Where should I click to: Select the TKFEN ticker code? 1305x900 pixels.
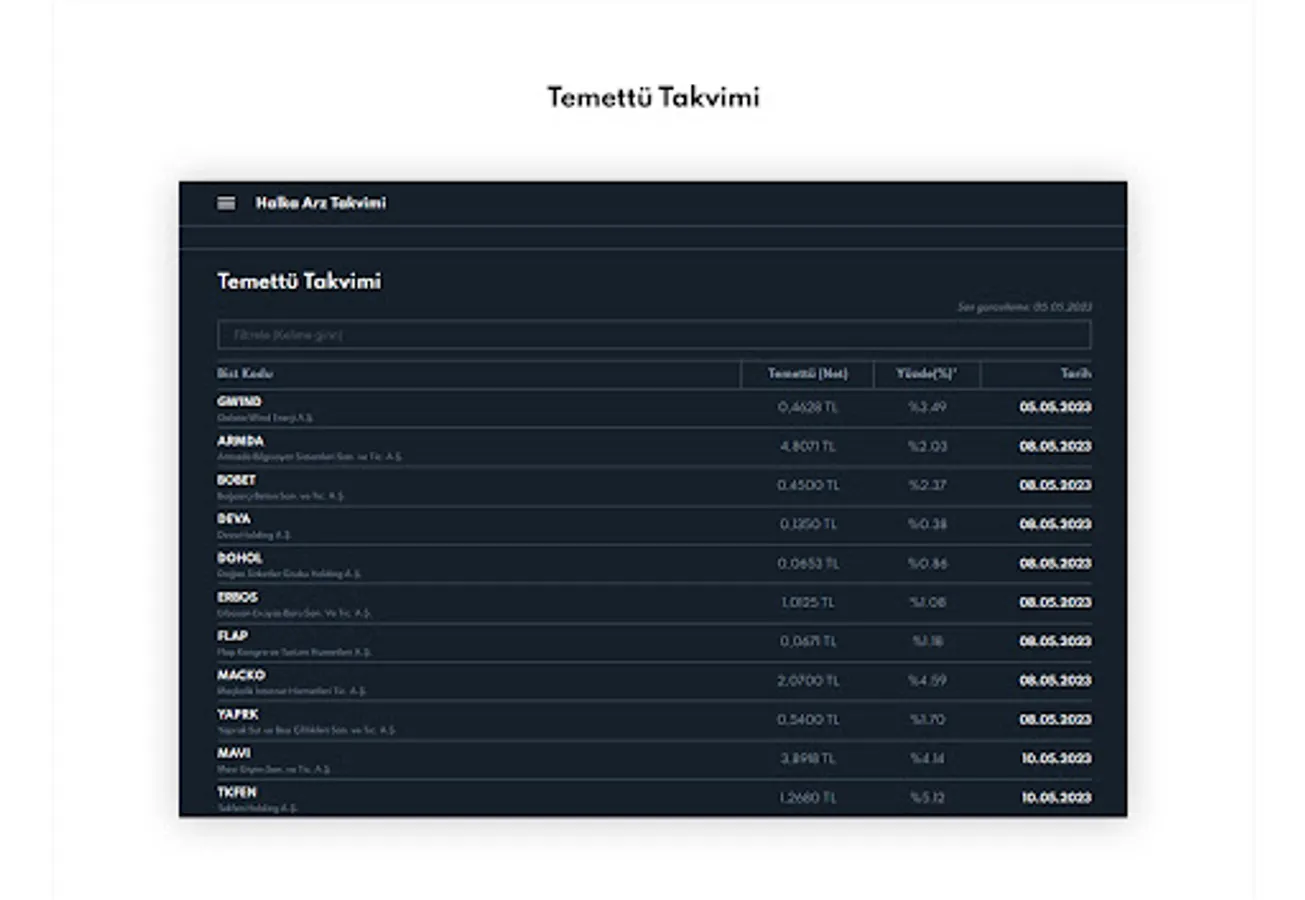click(237, 792)
